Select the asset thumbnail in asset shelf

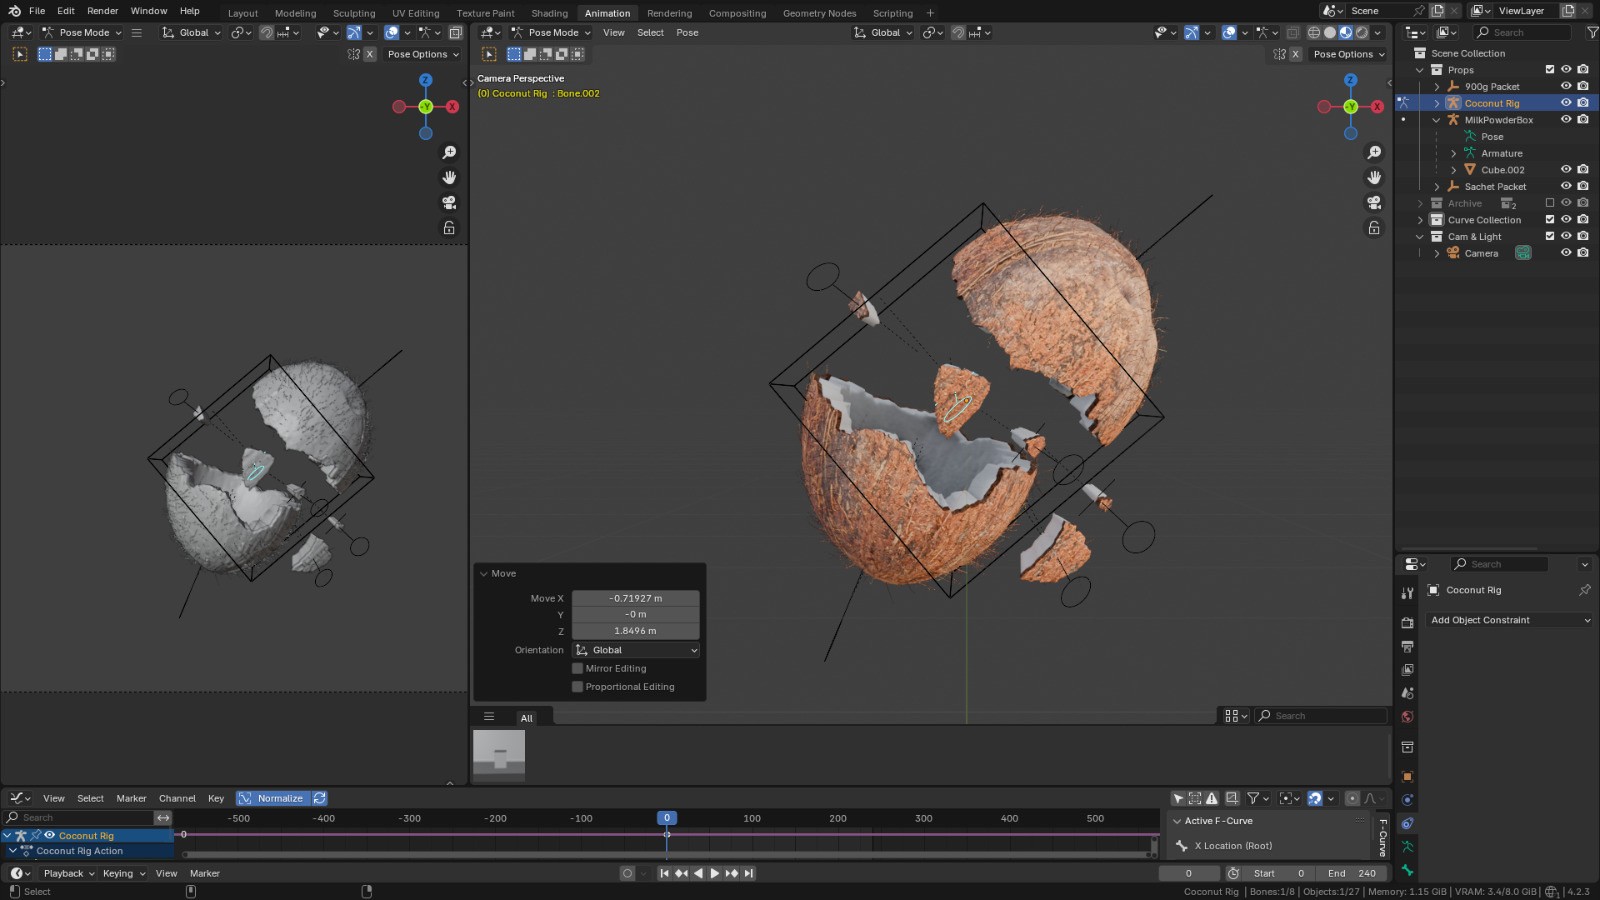(x=498, y=755)
